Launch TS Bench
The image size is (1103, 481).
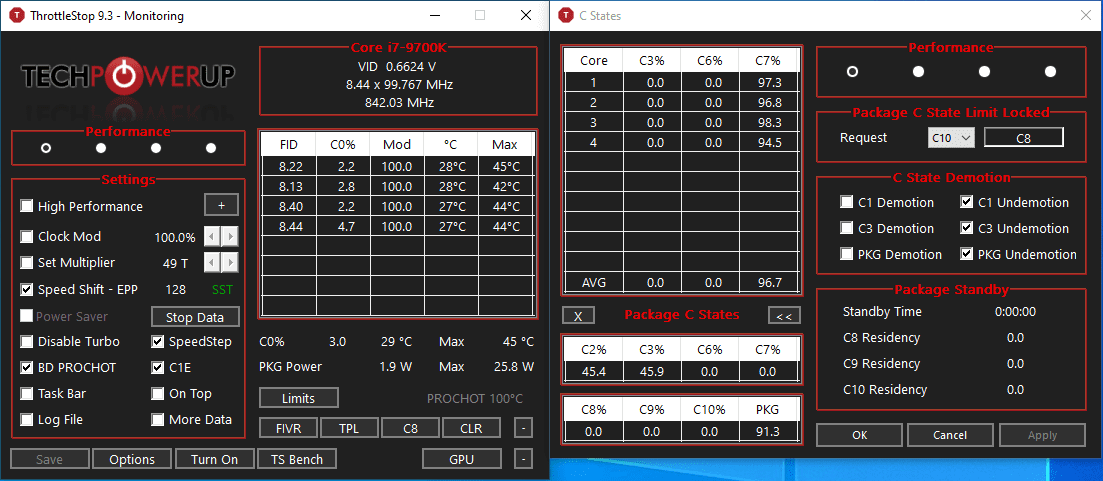click(297, 459)
